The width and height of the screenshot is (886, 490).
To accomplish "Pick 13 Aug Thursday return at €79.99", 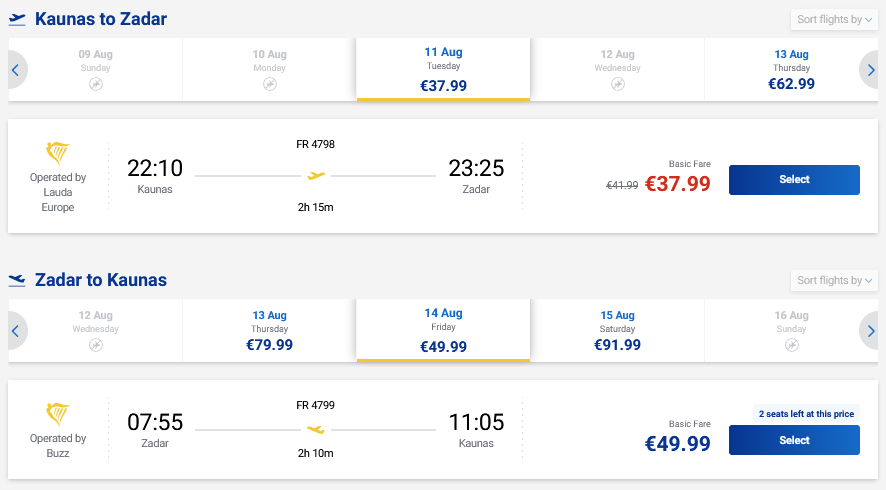I will (269, 330).
